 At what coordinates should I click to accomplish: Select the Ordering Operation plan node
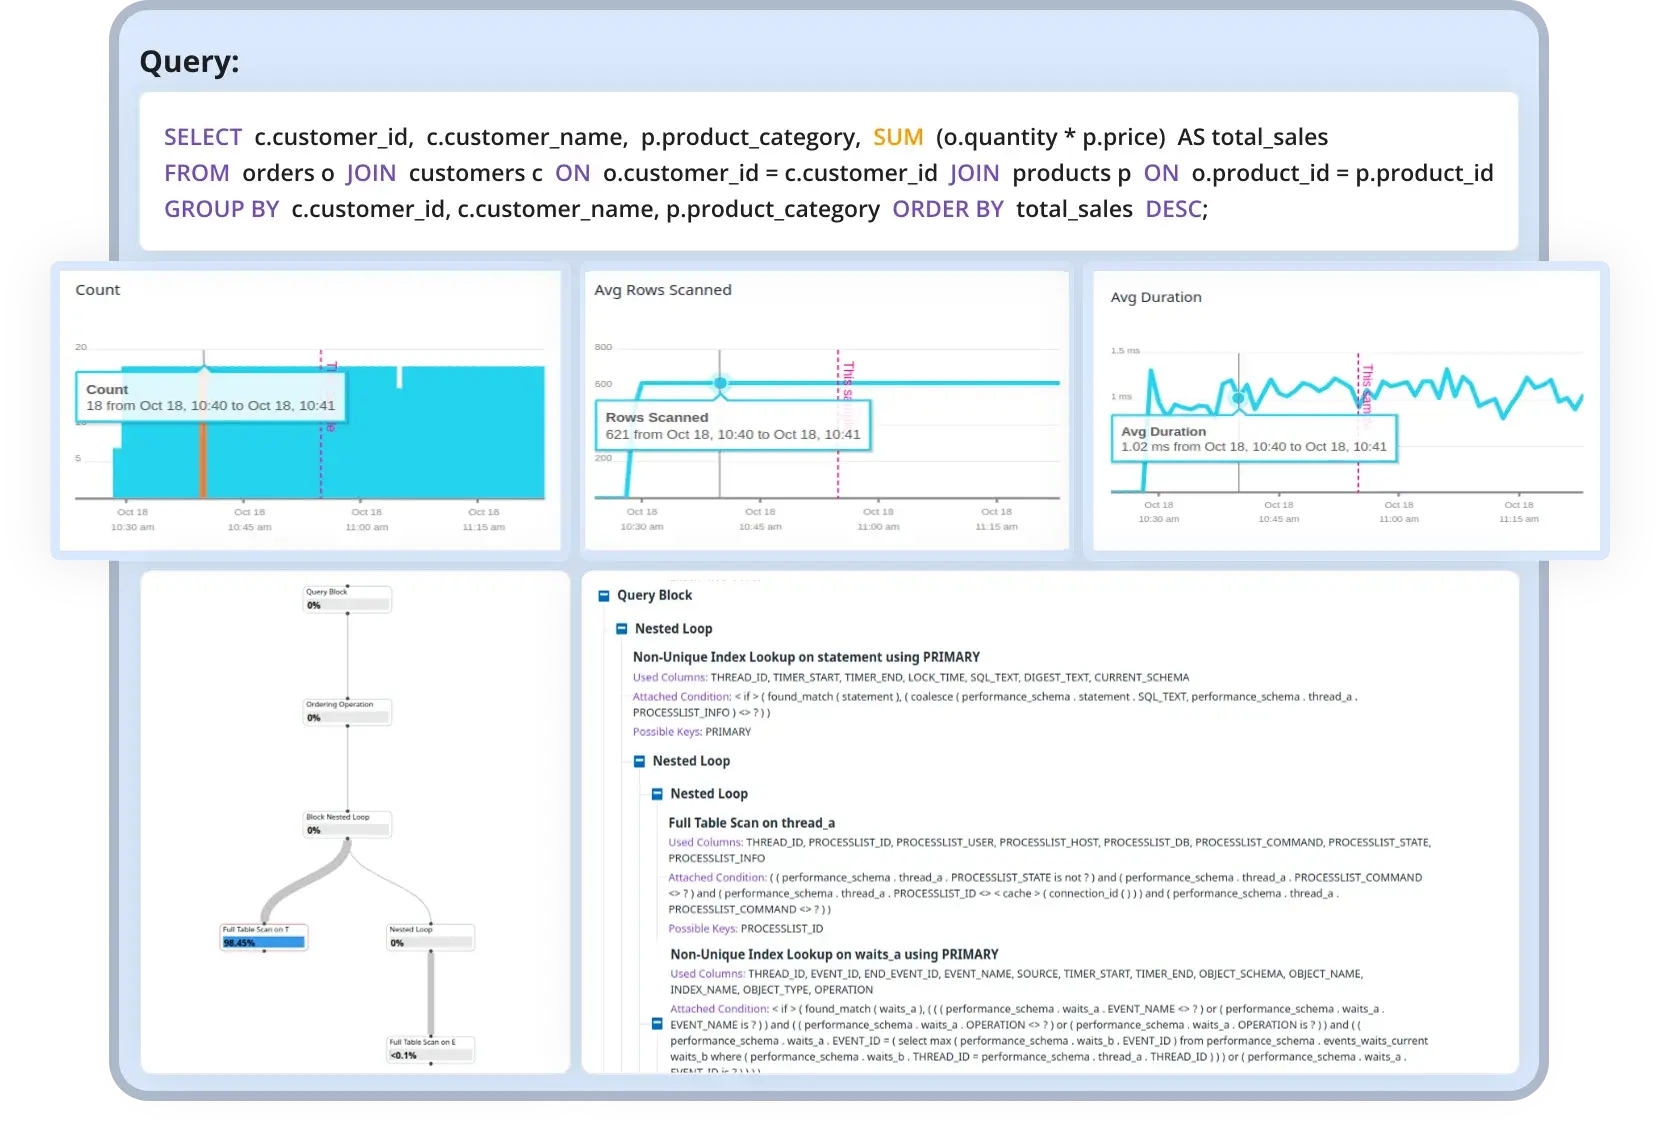pos(347,711)
